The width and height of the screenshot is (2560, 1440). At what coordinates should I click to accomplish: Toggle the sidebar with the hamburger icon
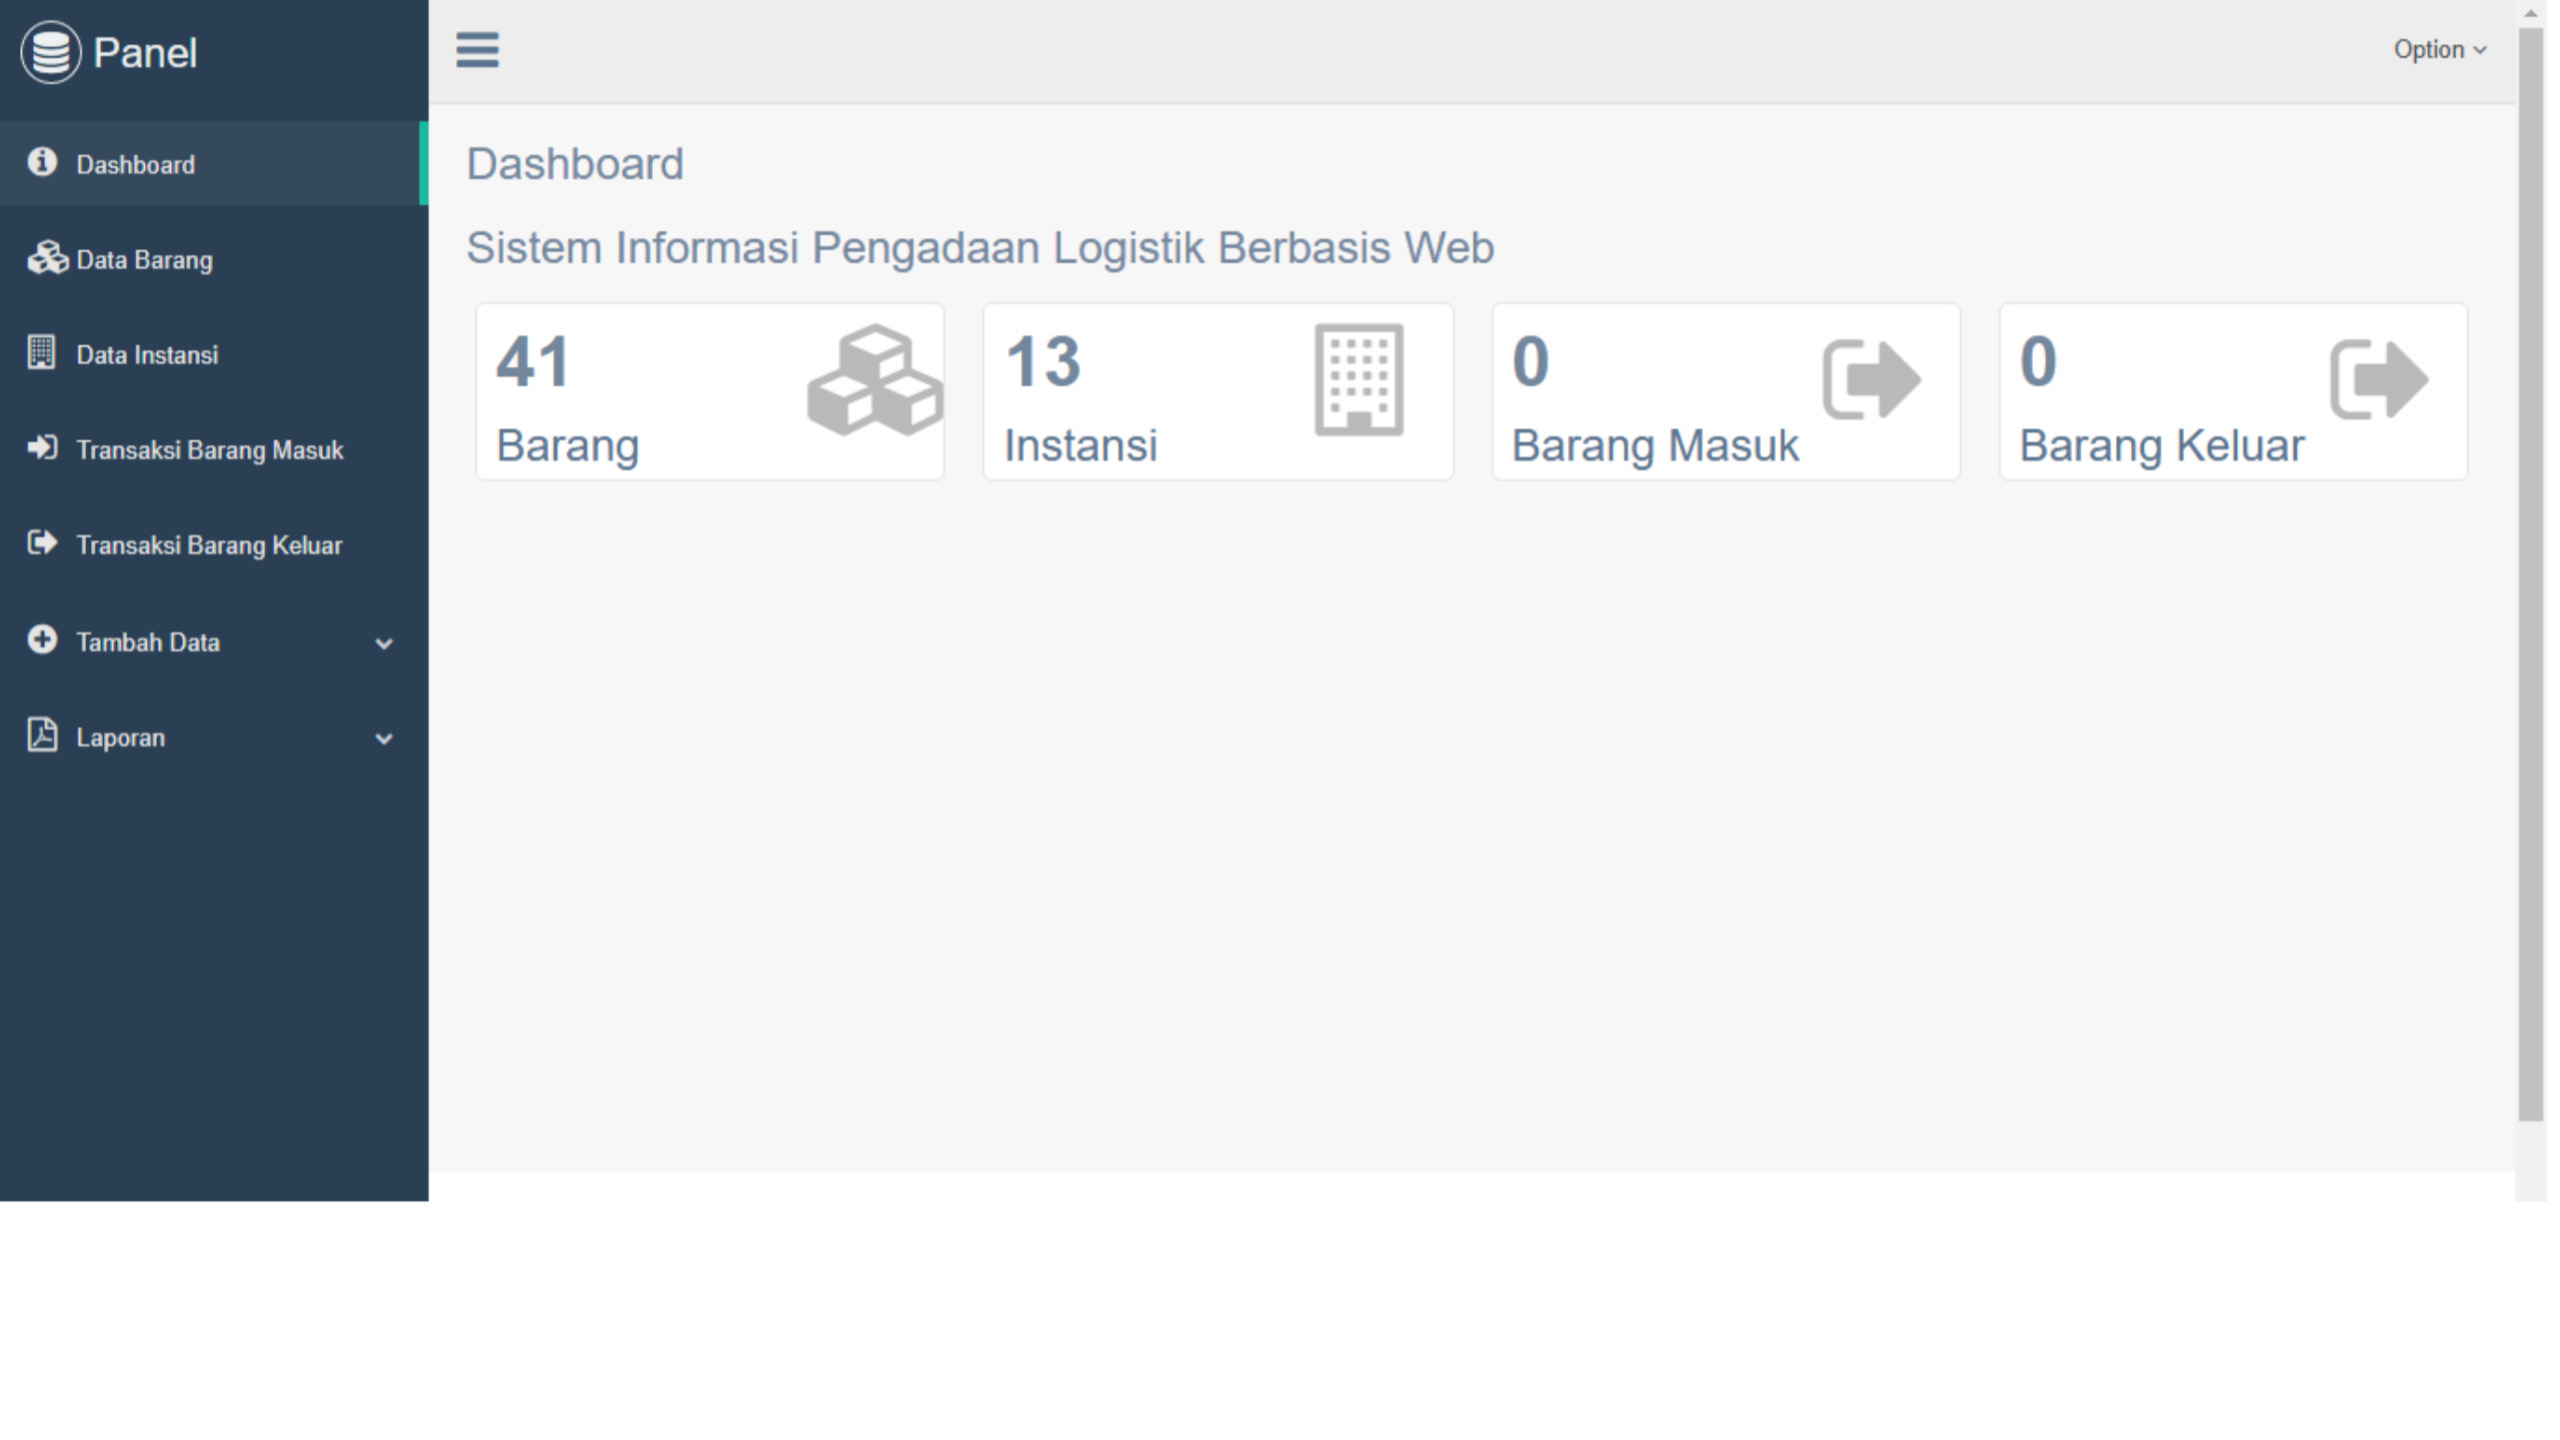[x=477, y=50]
